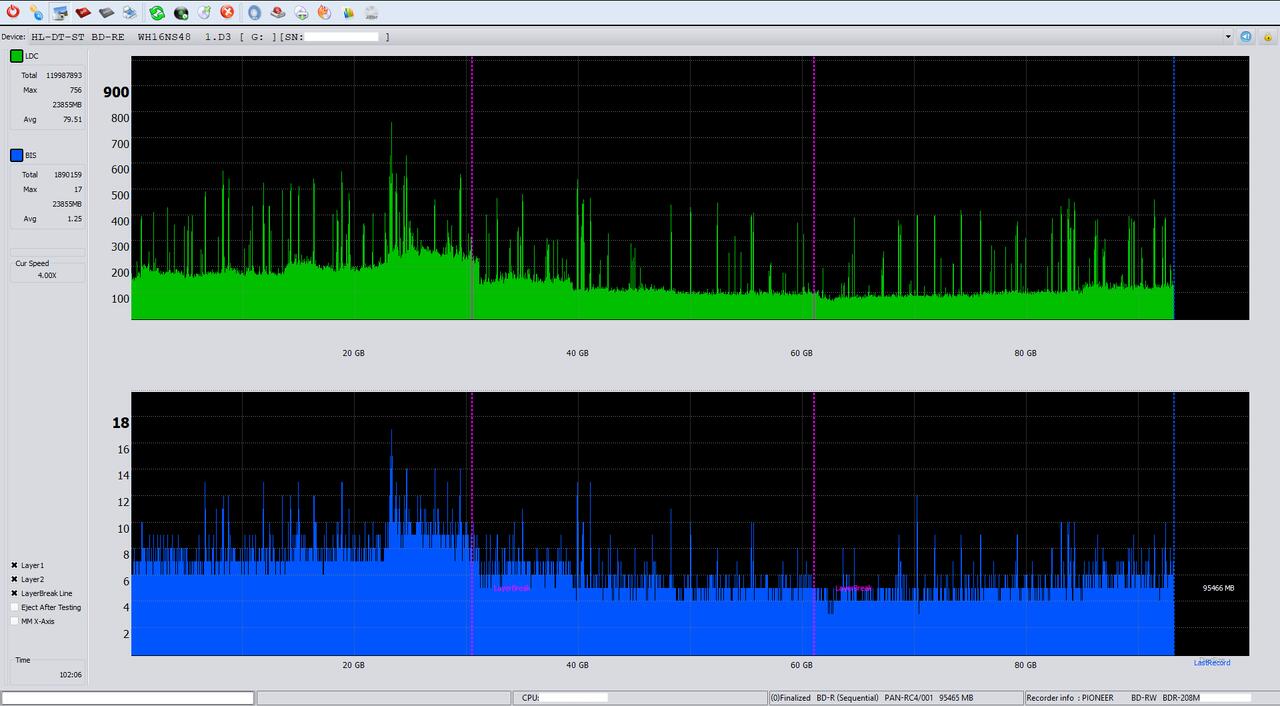Image resolution: width=1280 pixels, height=706 pixels.
Task: Click the yellow and blue drops icon
Action: tap(36, 12)
